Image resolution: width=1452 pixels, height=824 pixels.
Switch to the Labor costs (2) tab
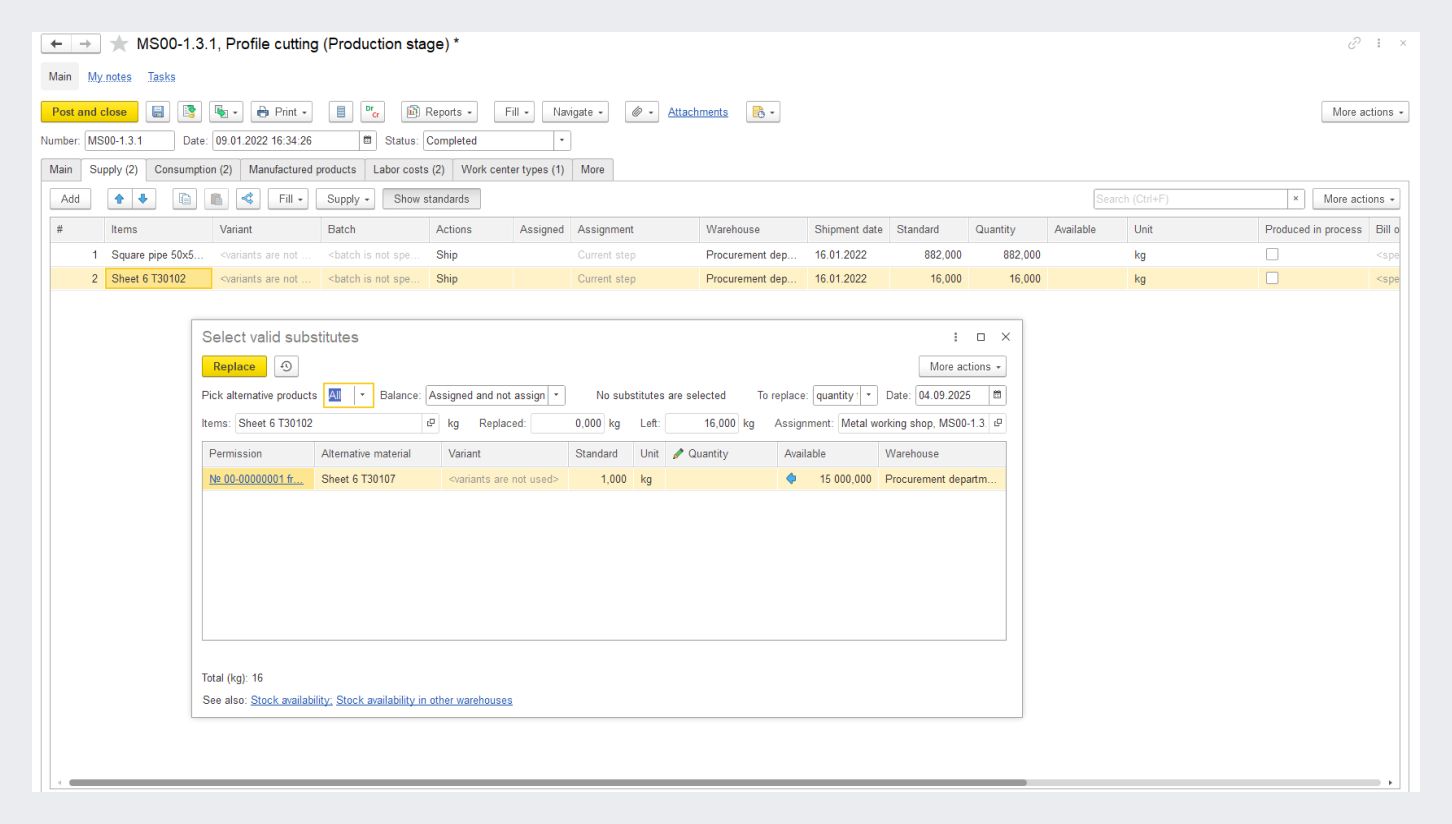(408, 170)
